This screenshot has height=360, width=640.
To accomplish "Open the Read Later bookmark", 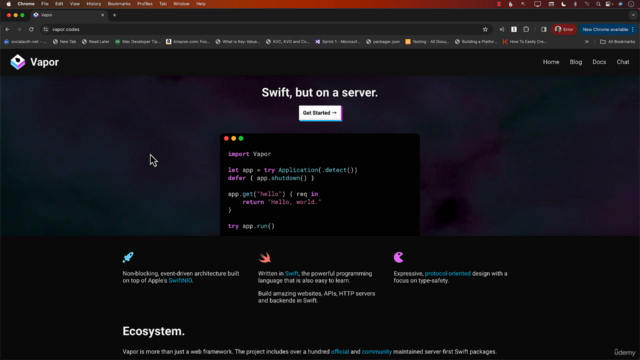I will (x=96, y=42).
